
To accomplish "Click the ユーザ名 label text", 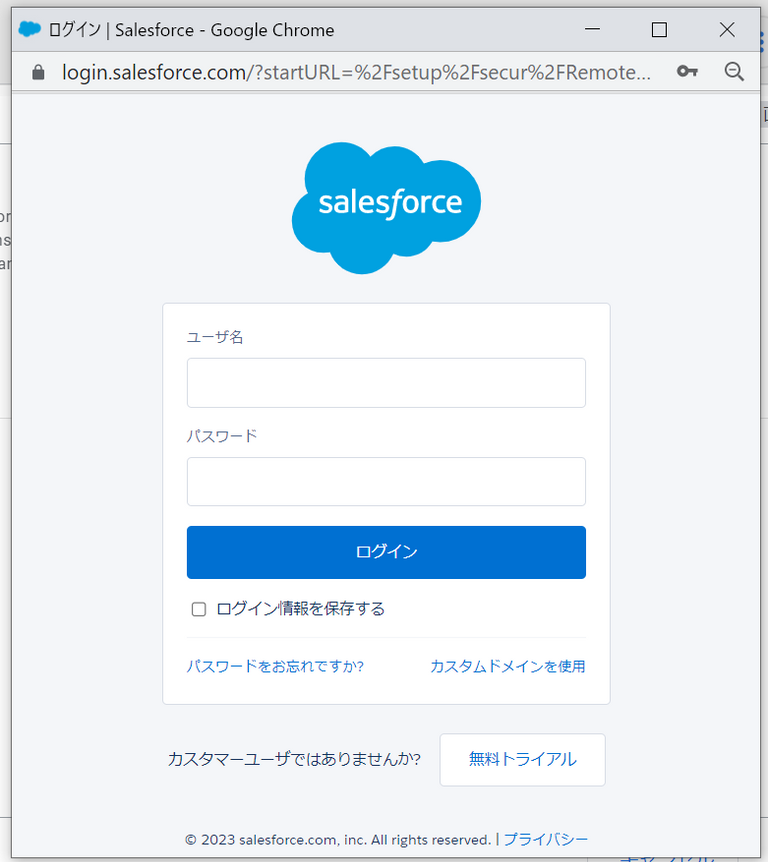I will pyautogui.click(x=215, y=337).
